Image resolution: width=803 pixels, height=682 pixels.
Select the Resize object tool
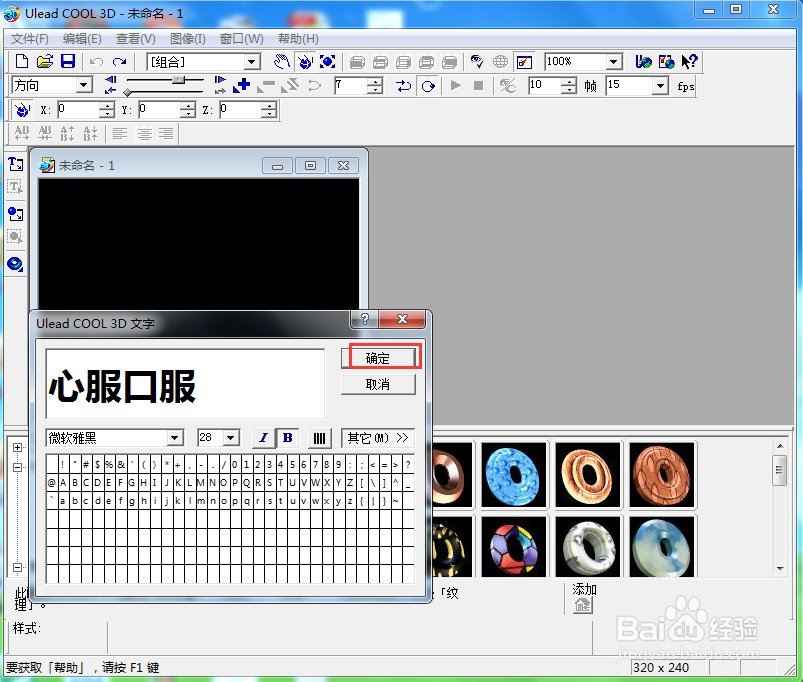coord(328,62)
